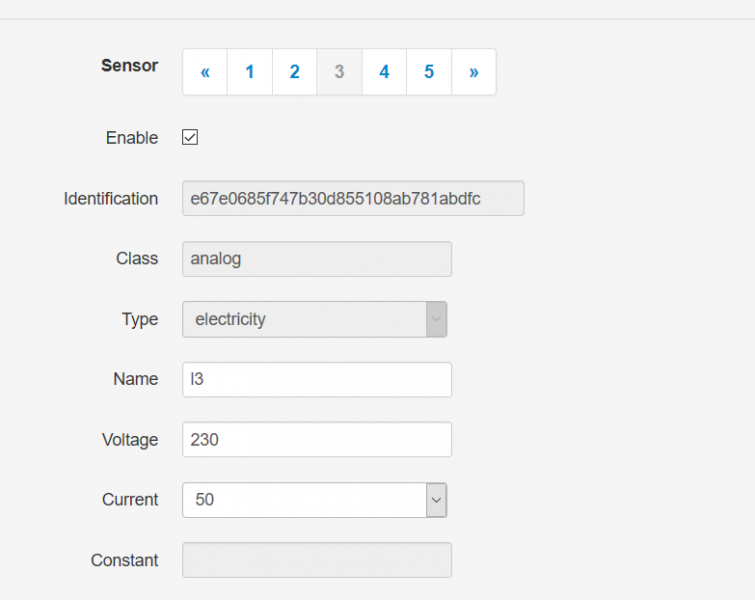Open sensor 5 settings
This screenshot has width=755, height=600.
429,72
